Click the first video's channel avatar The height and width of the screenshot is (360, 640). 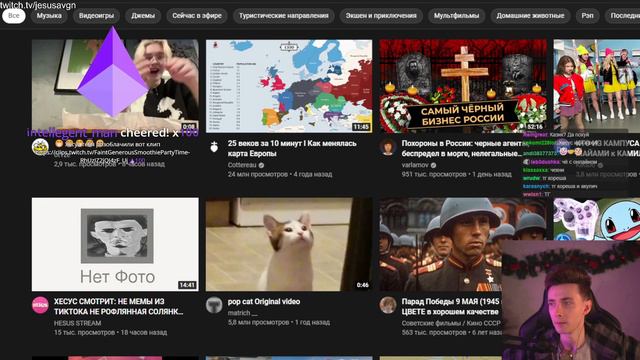coord(40,146)
